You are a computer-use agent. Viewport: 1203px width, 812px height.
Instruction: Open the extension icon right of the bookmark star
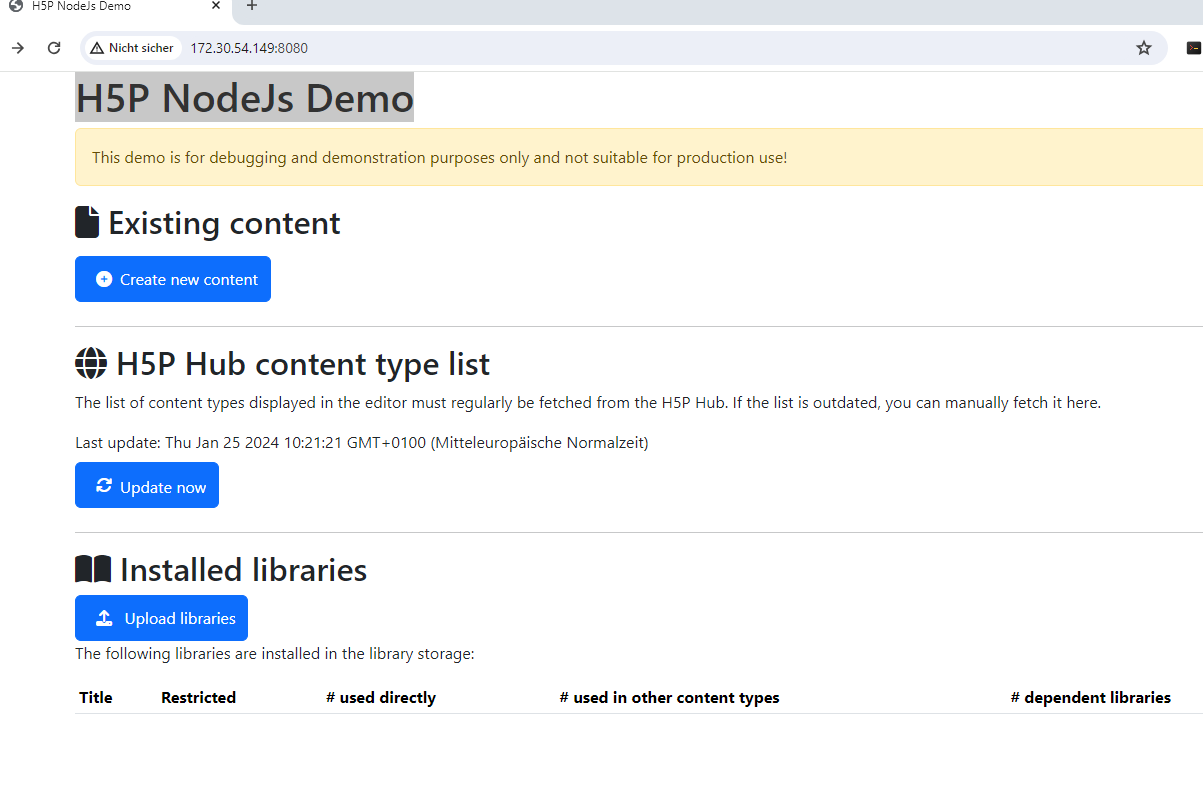coord(1193,48)
